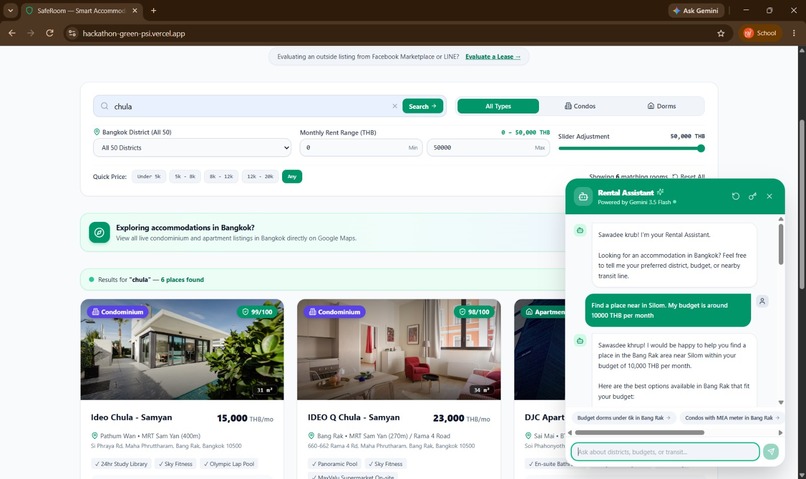Screen dimensions: 806x479
Task: Reset Rental Assistant chat with refresh icon
Action: click(736, 196)
